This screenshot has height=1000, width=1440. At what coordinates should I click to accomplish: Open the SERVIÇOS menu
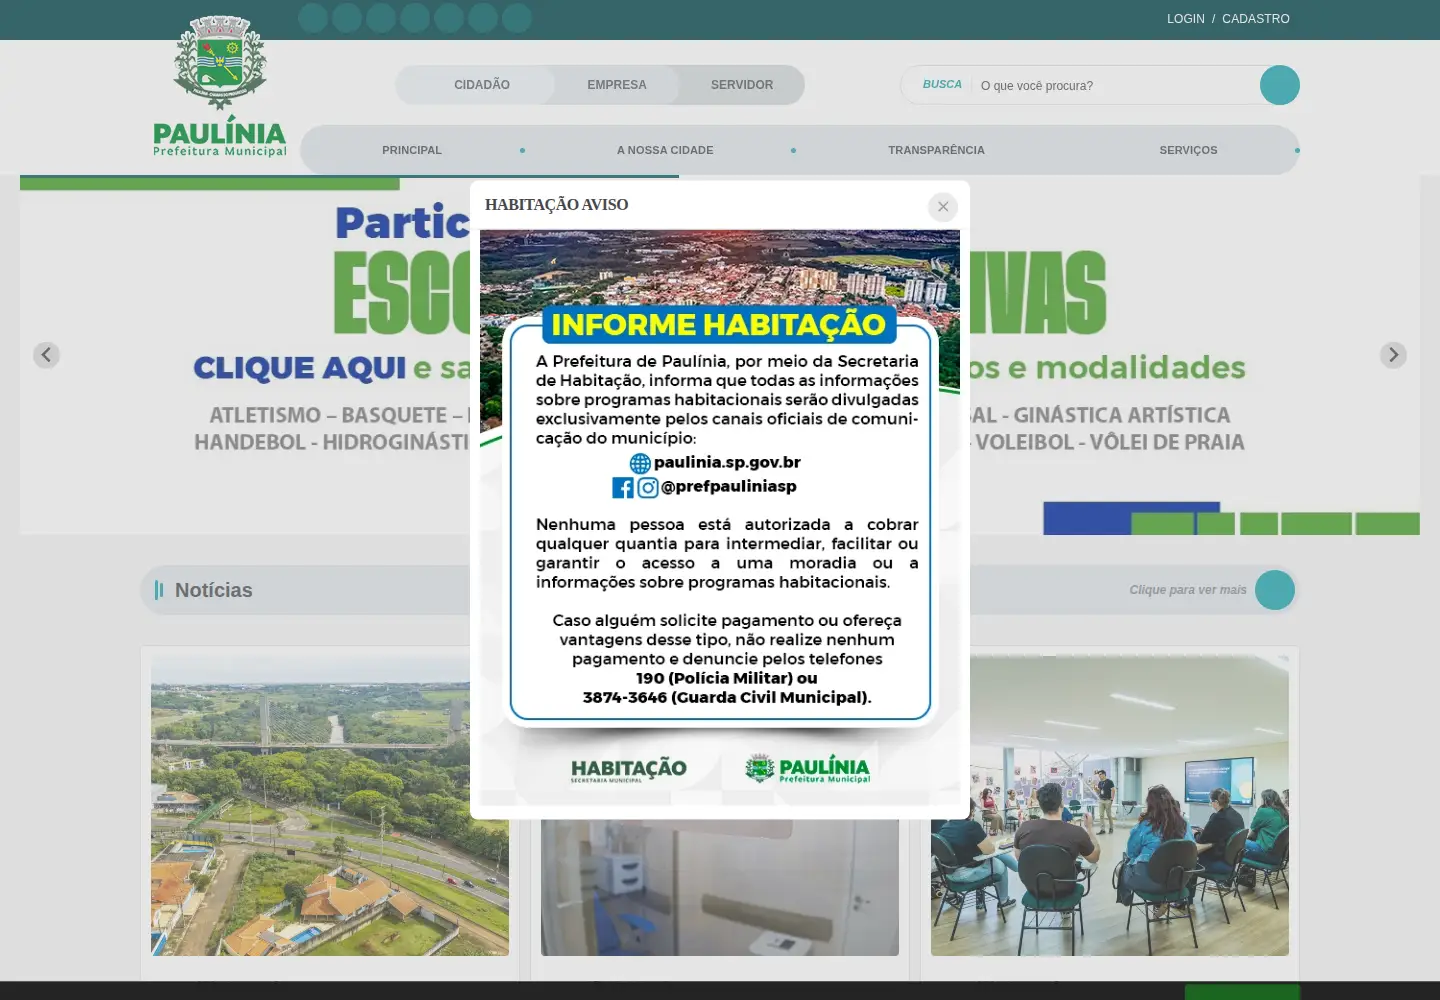tap(1188, 150)
